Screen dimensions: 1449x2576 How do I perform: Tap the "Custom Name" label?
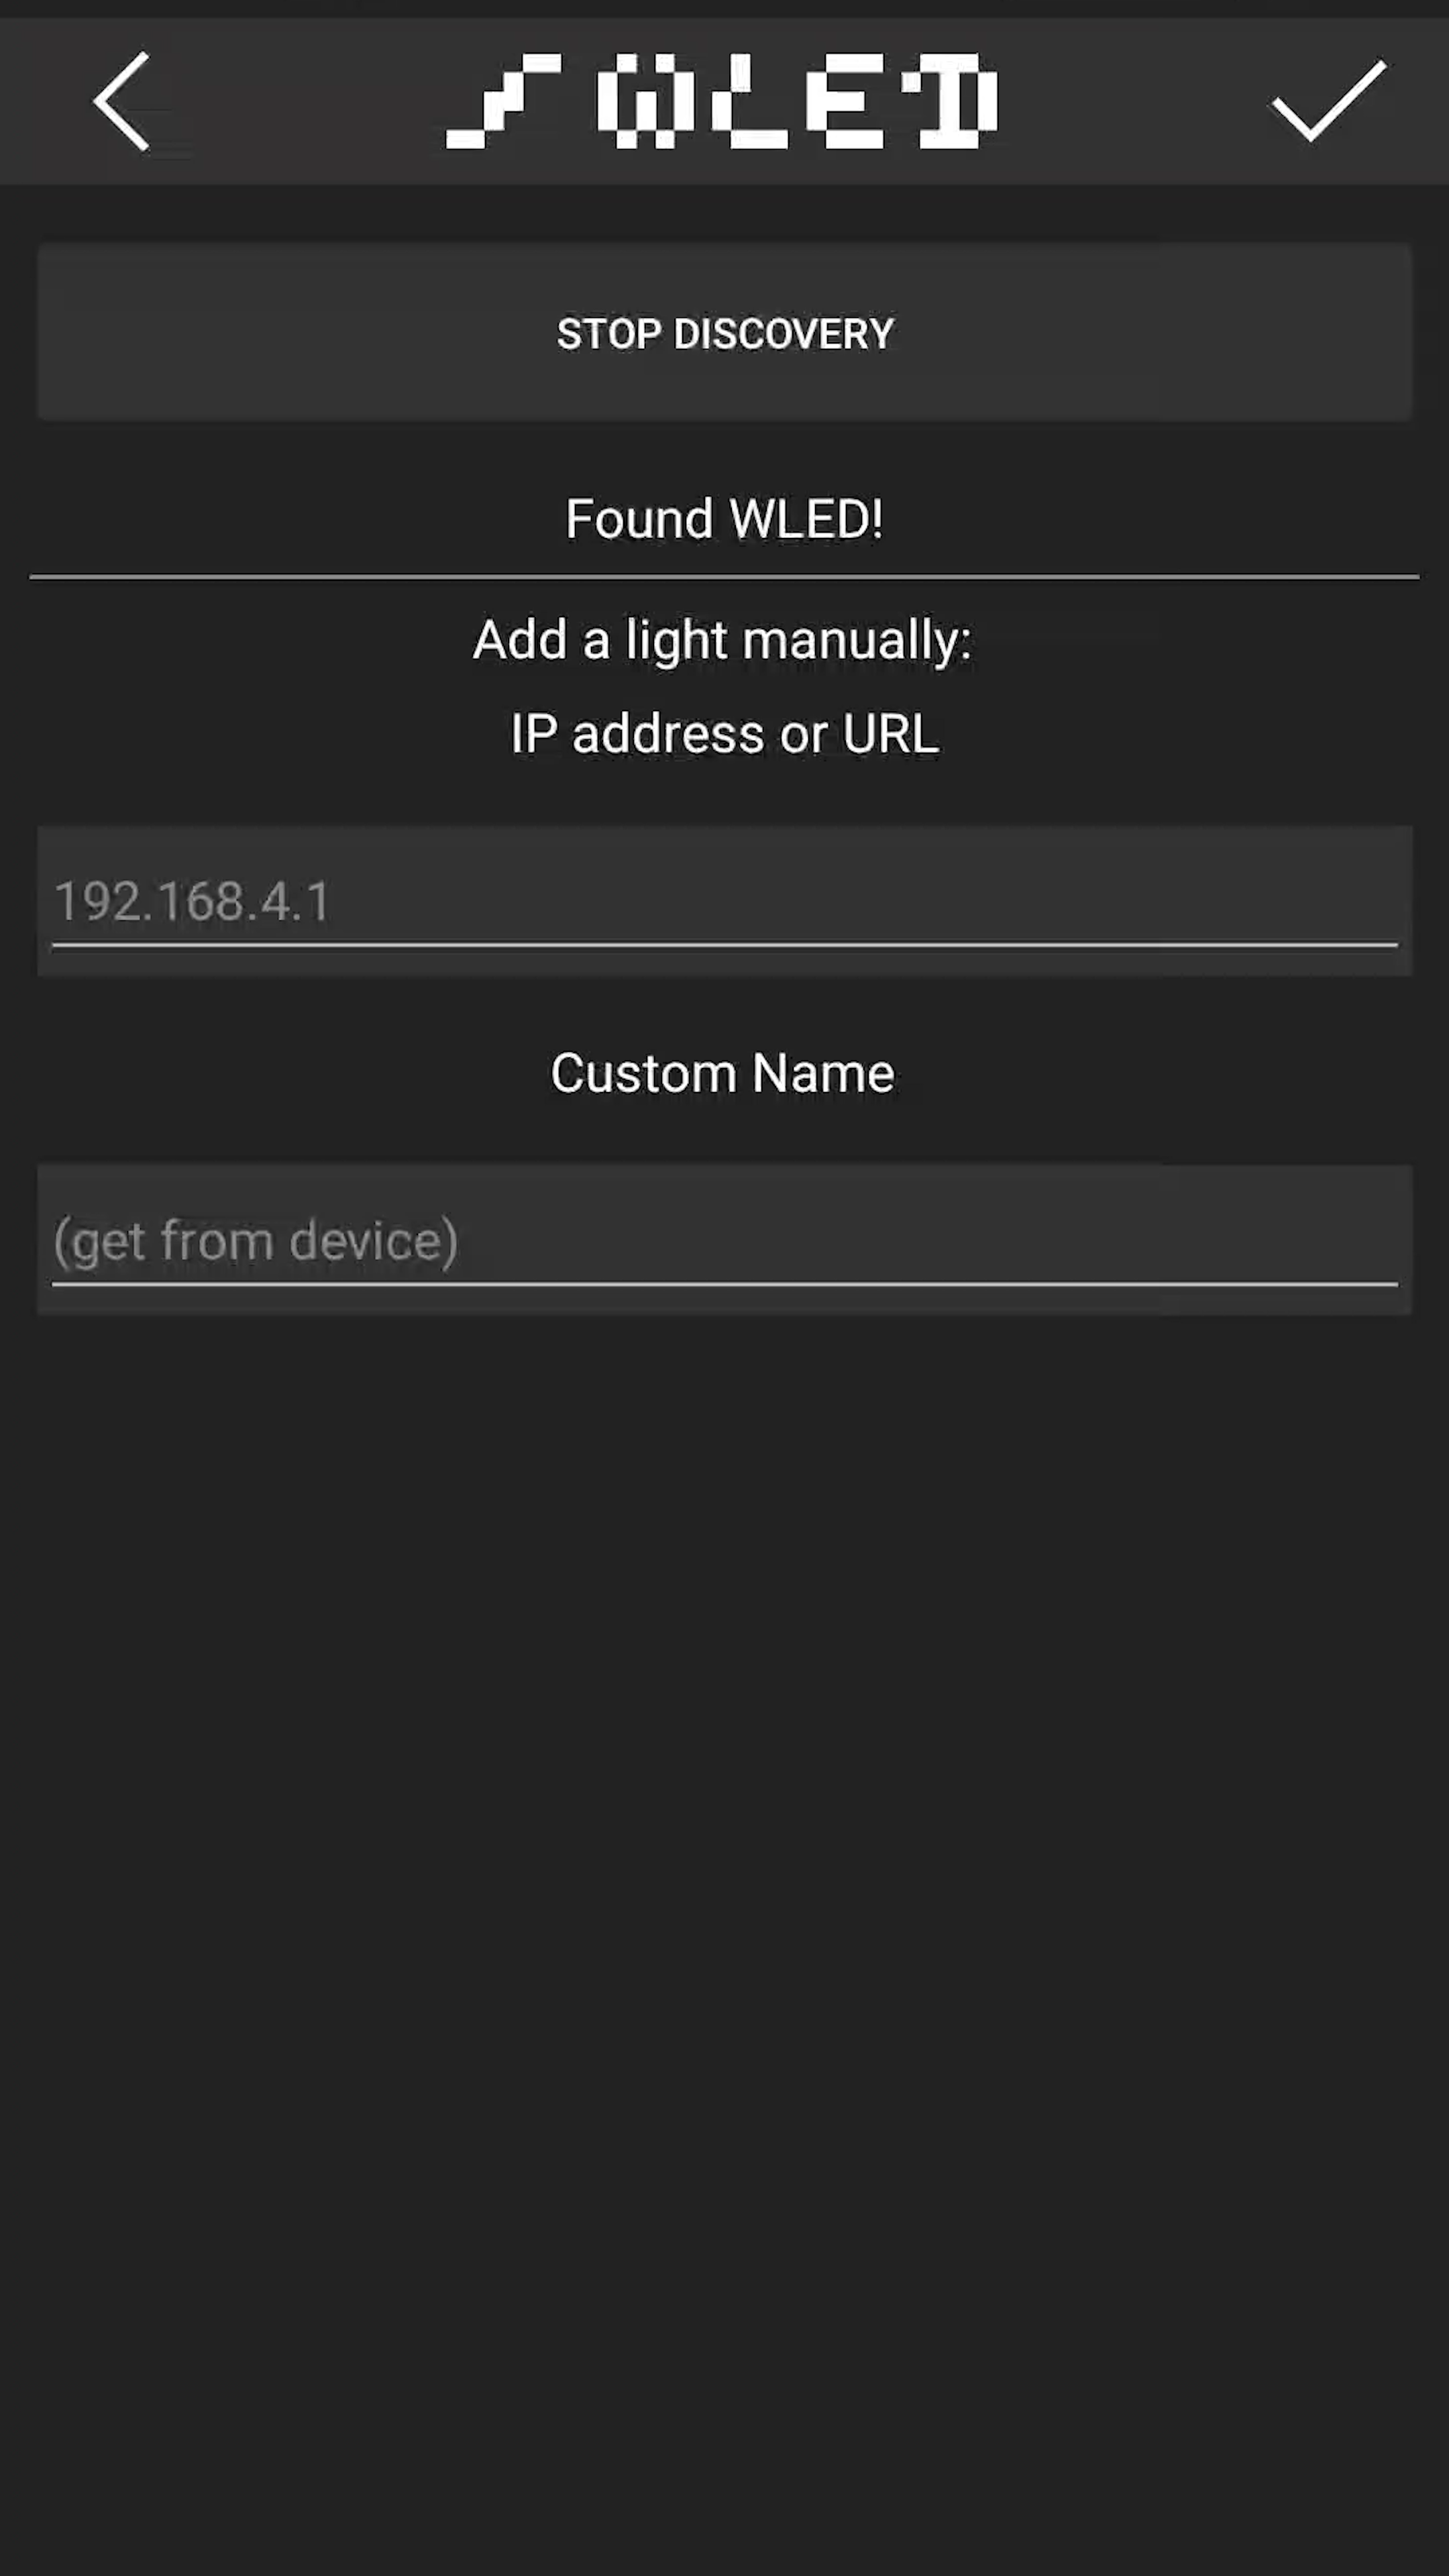pyautogui.click(x=722, y=1073)
